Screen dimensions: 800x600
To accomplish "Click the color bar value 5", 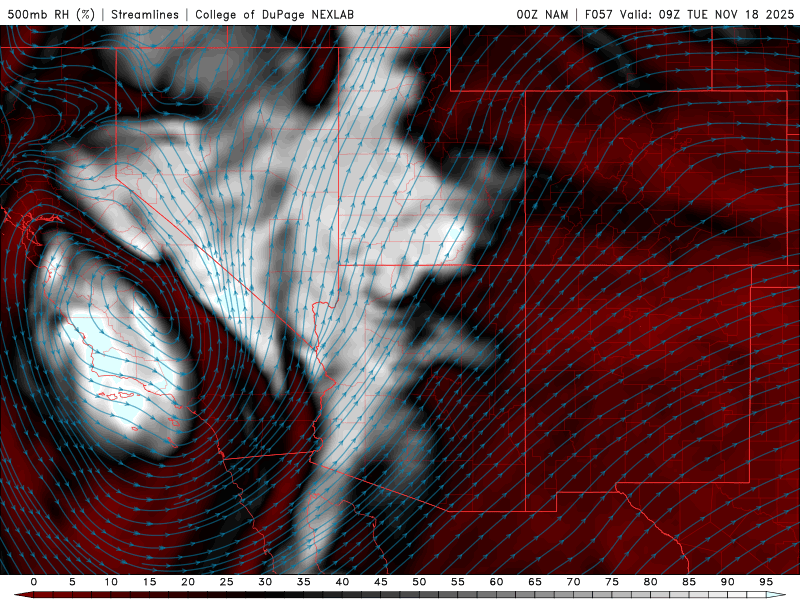I will [x=72, y=582].
